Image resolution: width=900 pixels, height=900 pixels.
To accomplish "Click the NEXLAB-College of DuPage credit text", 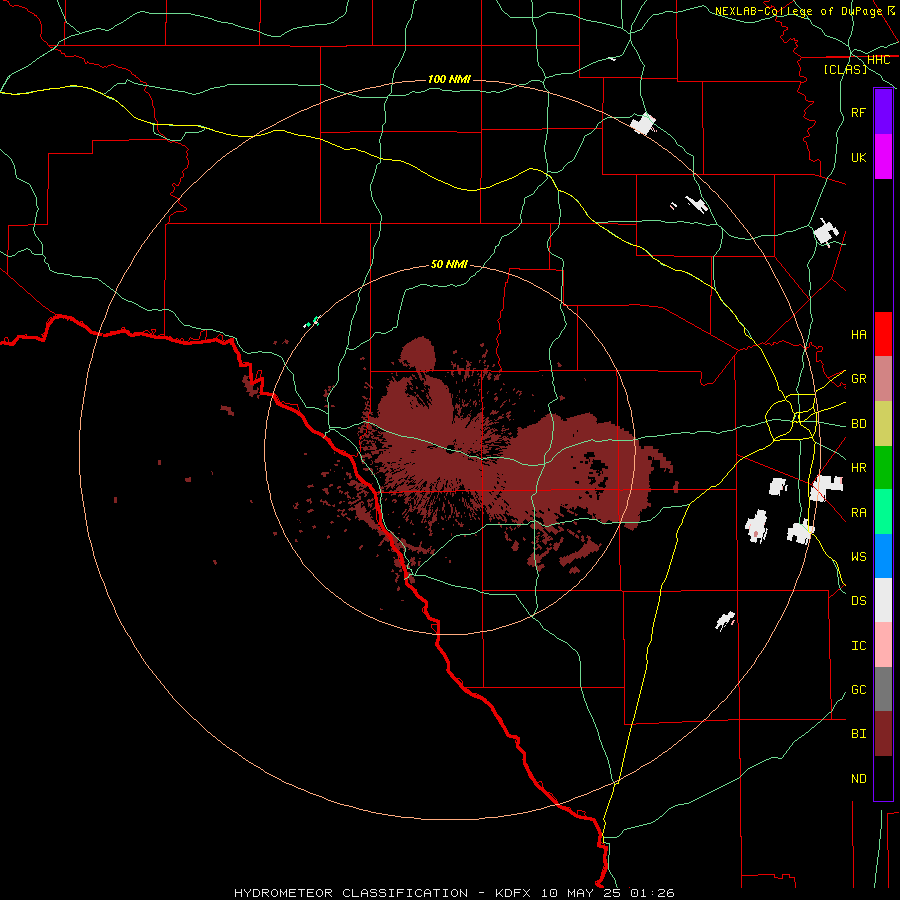I will pos(798,11).
